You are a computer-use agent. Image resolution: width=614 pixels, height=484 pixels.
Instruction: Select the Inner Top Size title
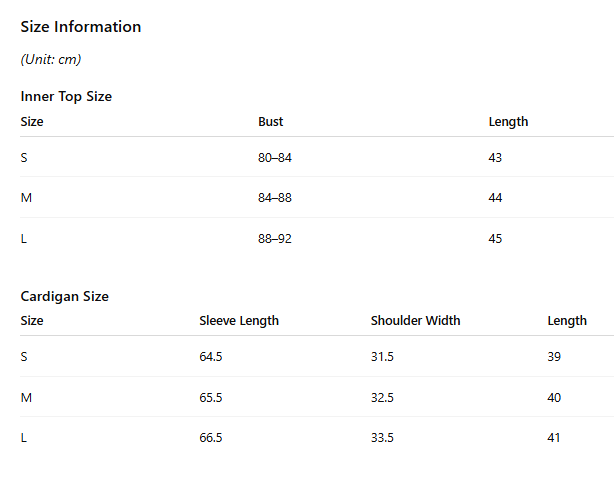tap(66, 96)
